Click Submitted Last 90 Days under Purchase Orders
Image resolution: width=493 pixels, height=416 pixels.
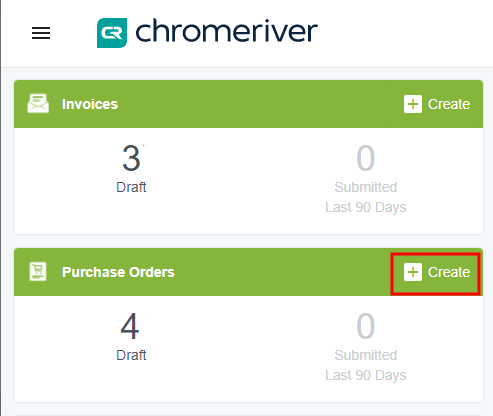click(366, 365)
